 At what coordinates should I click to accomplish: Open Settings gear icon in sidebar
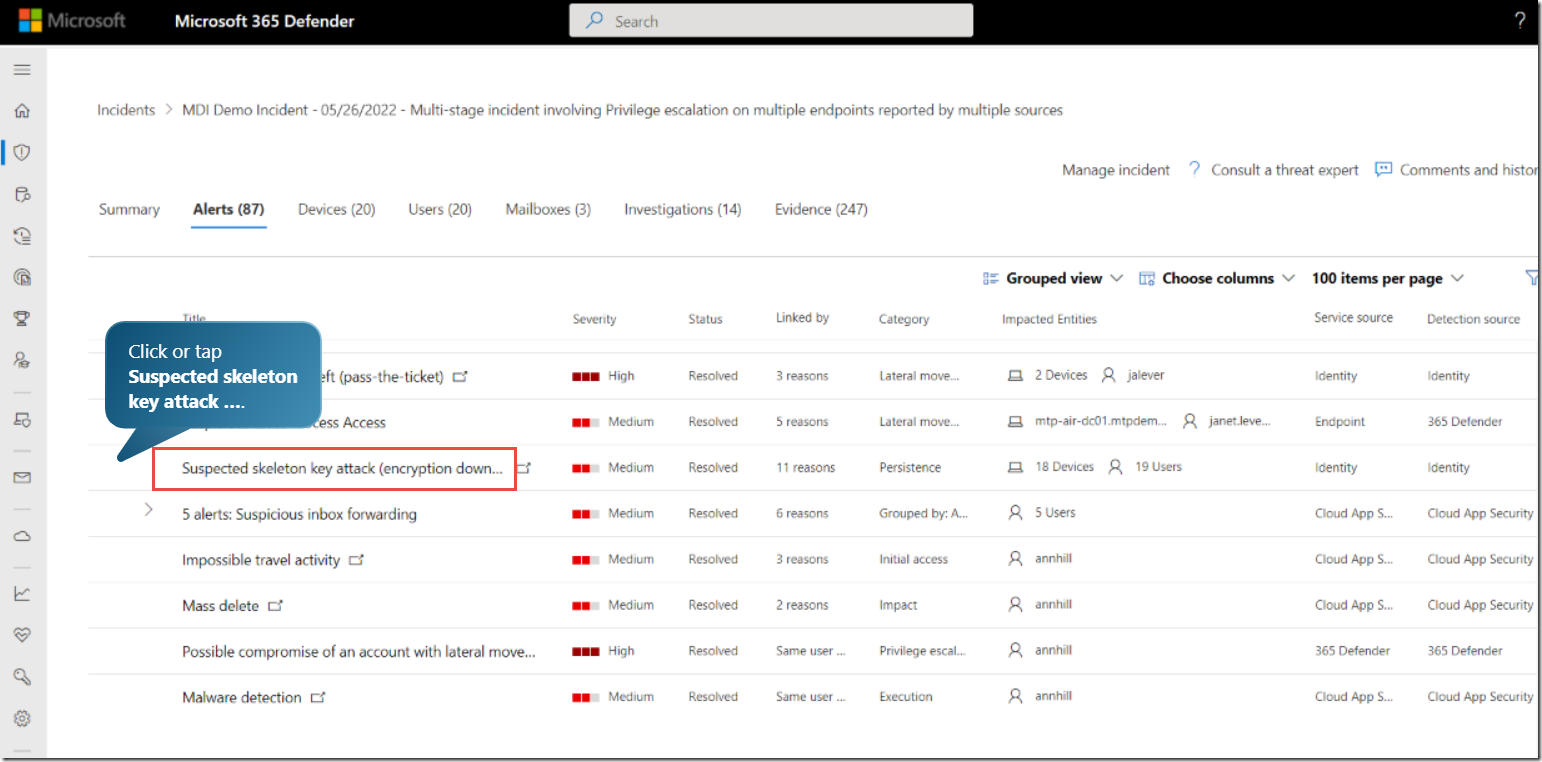click(x=22, y=718)
